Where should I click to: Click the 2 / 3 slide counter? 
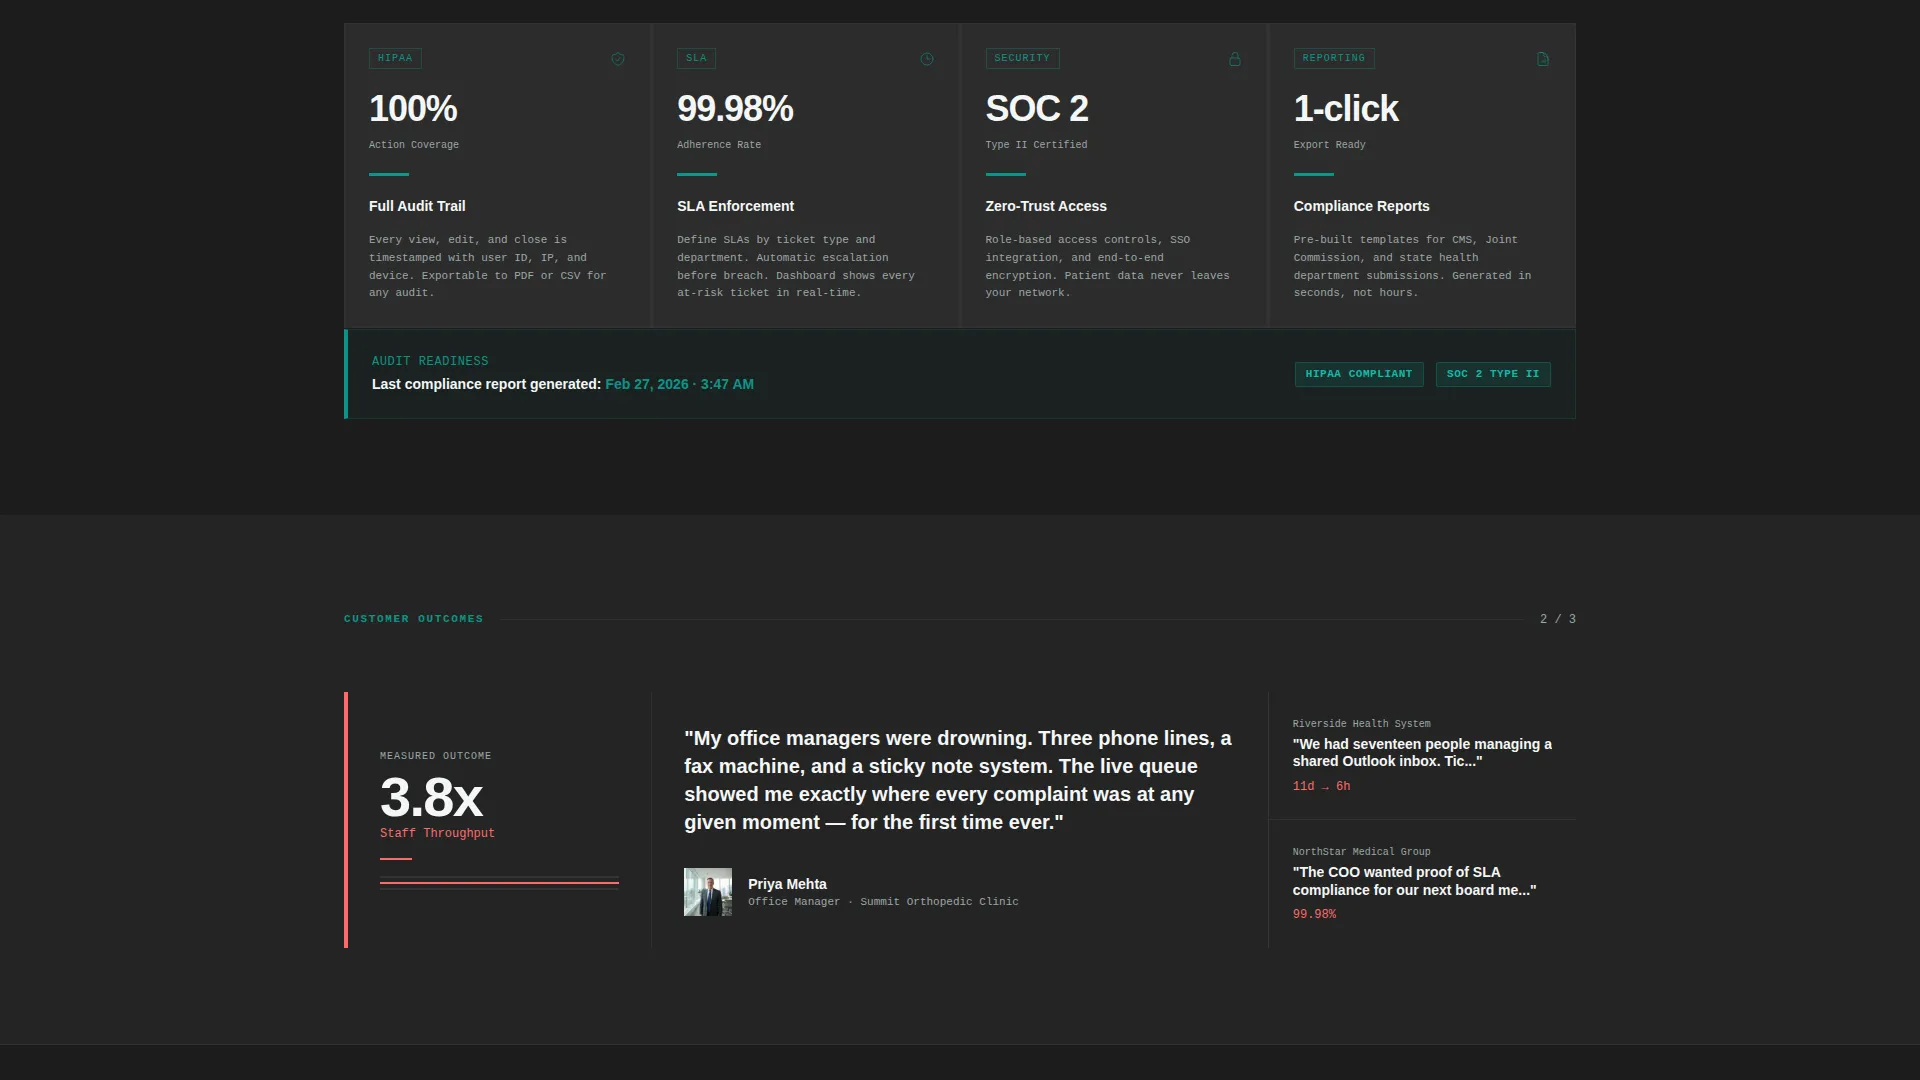(x=1558, y=619)
